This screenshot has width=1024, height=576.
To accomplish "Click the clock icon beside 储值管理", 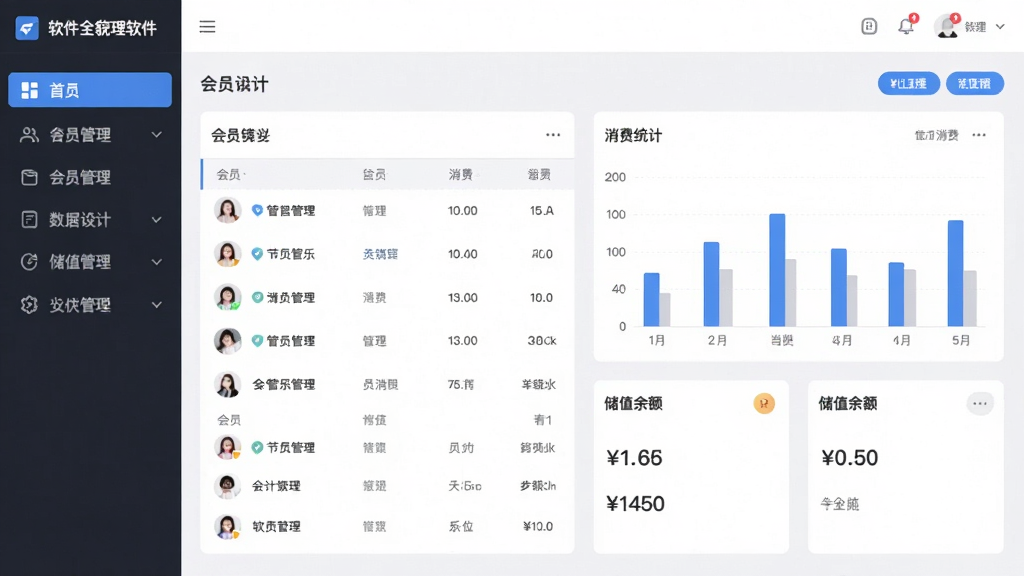I will (29, 262).
